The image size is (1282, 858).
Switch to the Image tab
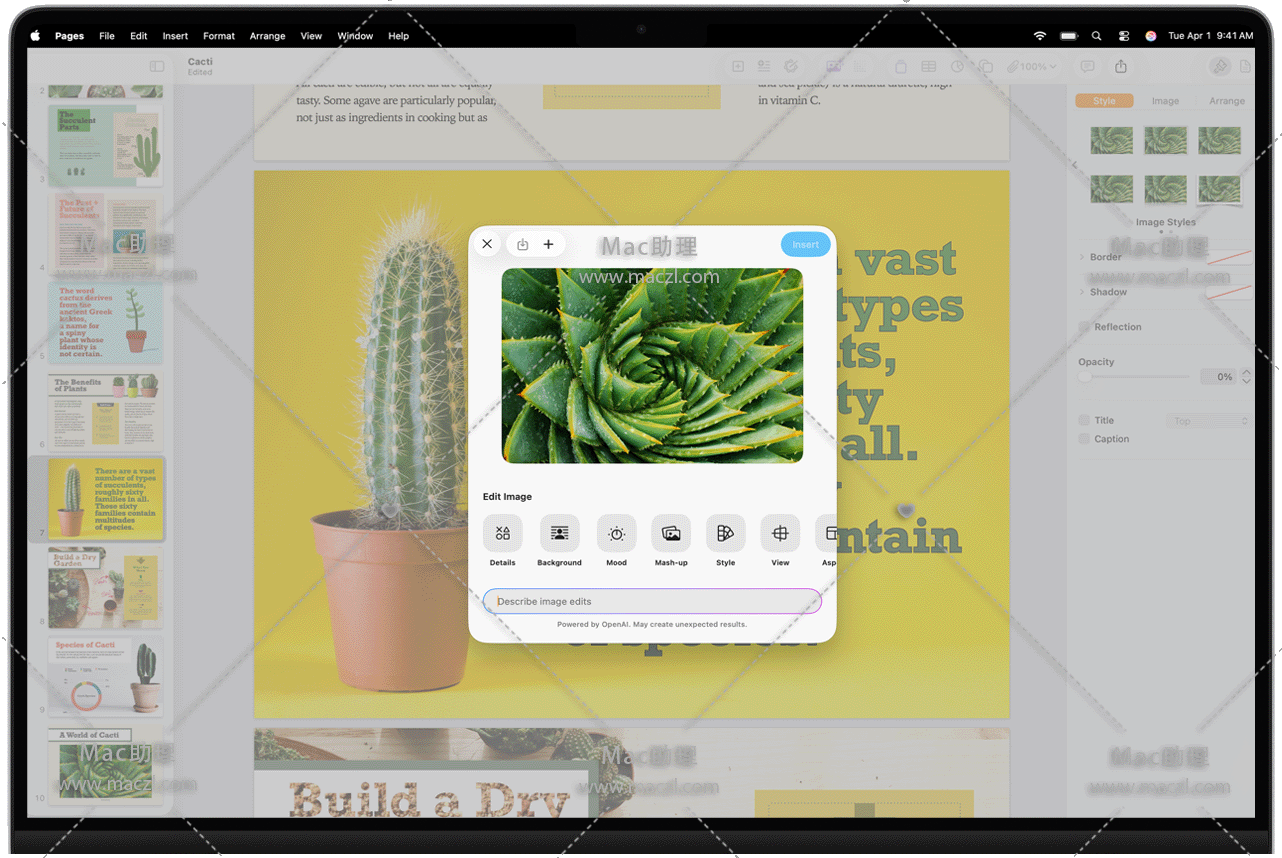point(1165,100)
